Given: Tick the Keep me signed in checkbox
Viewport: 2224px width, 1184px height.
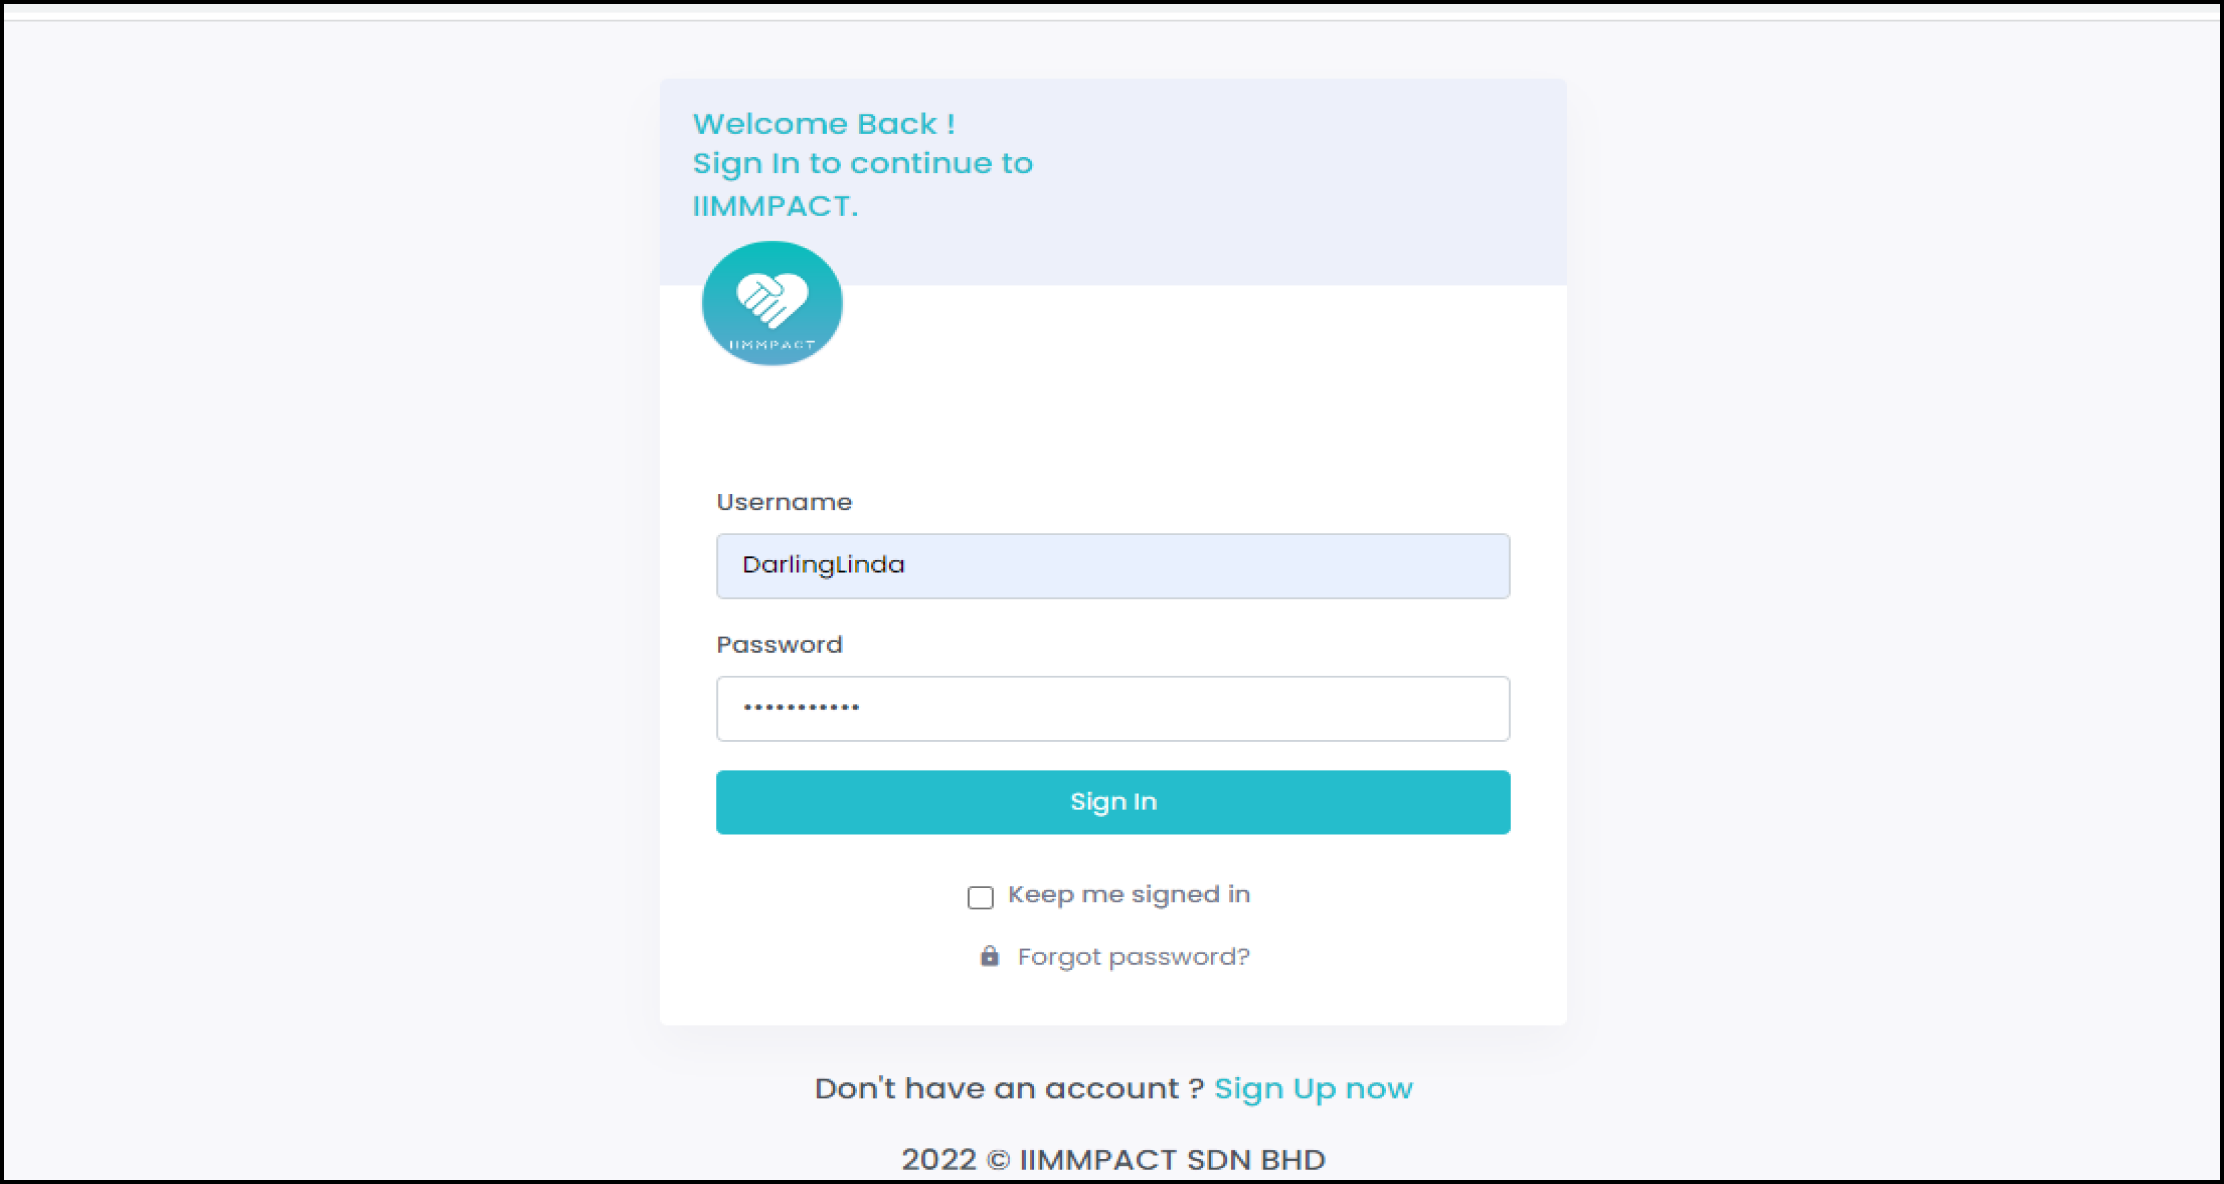Looking at the screenshot, I should [x=980, y=897].
